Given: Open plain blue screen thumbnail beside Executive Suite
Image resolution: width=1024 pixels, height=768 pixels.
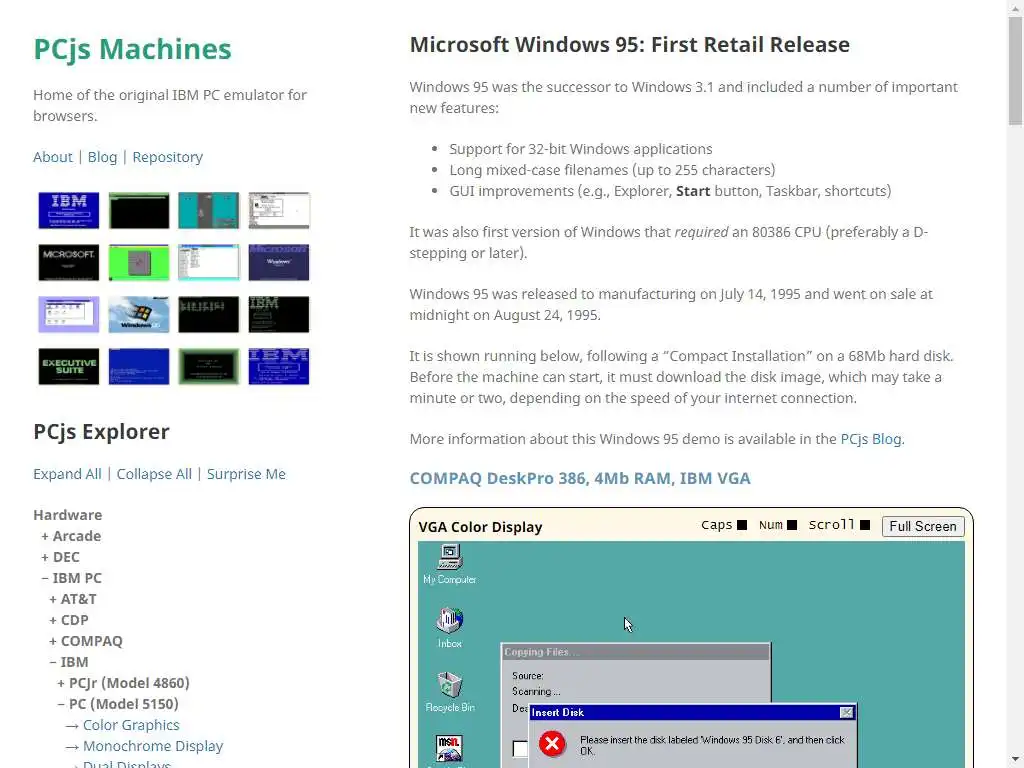Looking at the screenshot, I should (x=139, y=366).
